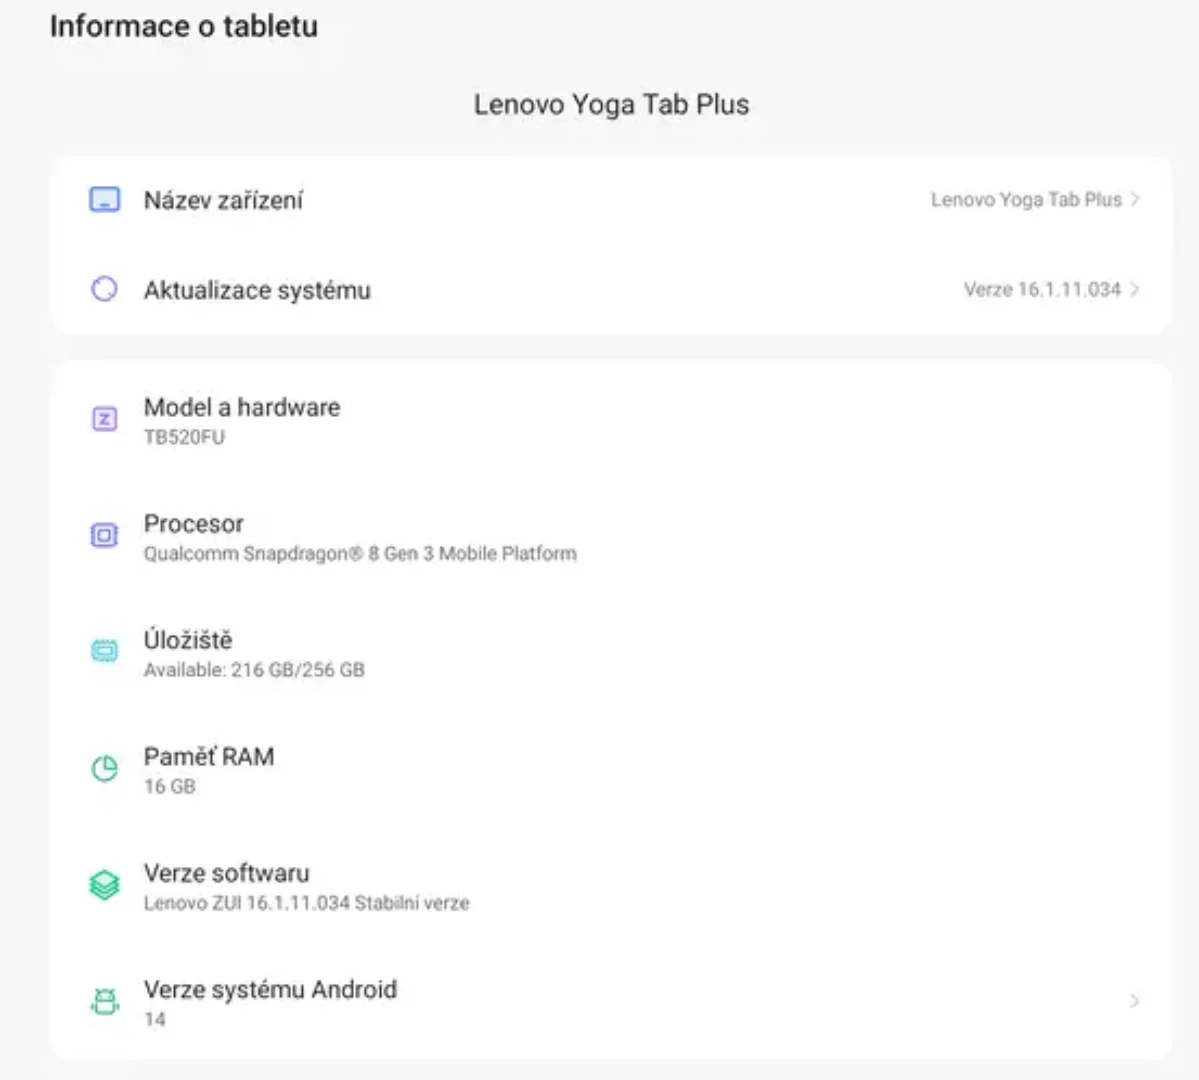1199x1080 pixels.
Task: Click Available: 216 GB/256 GB text
Action: pyautogui.click(x=254, y=670)
